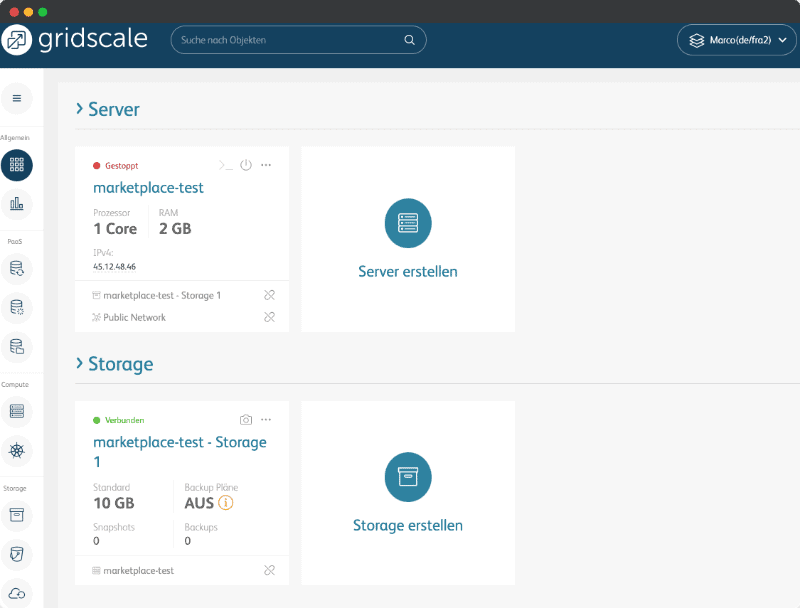The height and width of the screenshot is (608, 800).
Task: Click the Allgemein sidebar group label
Action: (15, 138)
